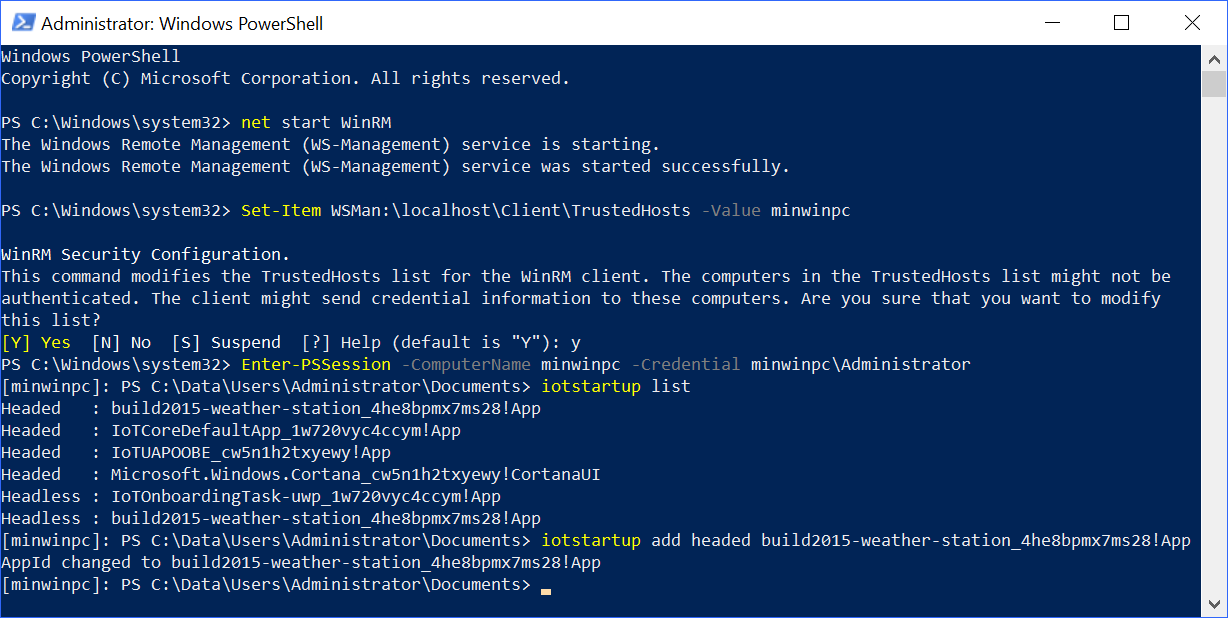This screenshot has height=618, width=1228.
Task: Click the '[Y] Yes' prompt option text
Action: tap(36, 341)
